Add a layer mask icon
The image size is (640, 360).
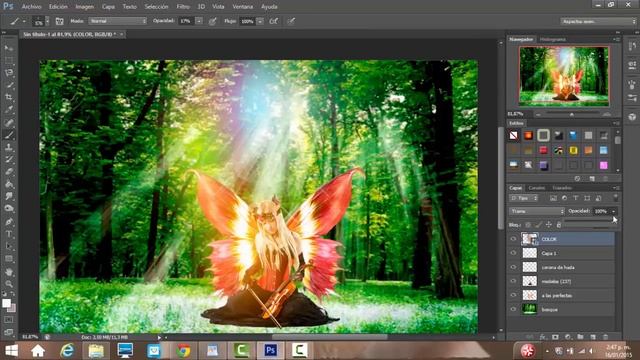(555, 337)
